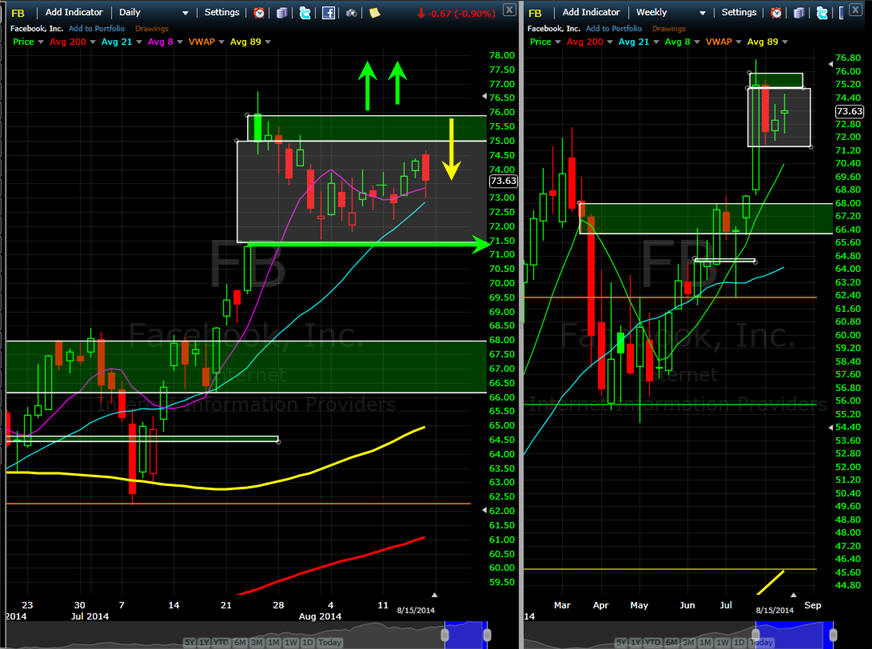Click Add Indicator in Daily chart
Screen dimensions: 872x649
point(74,12)
